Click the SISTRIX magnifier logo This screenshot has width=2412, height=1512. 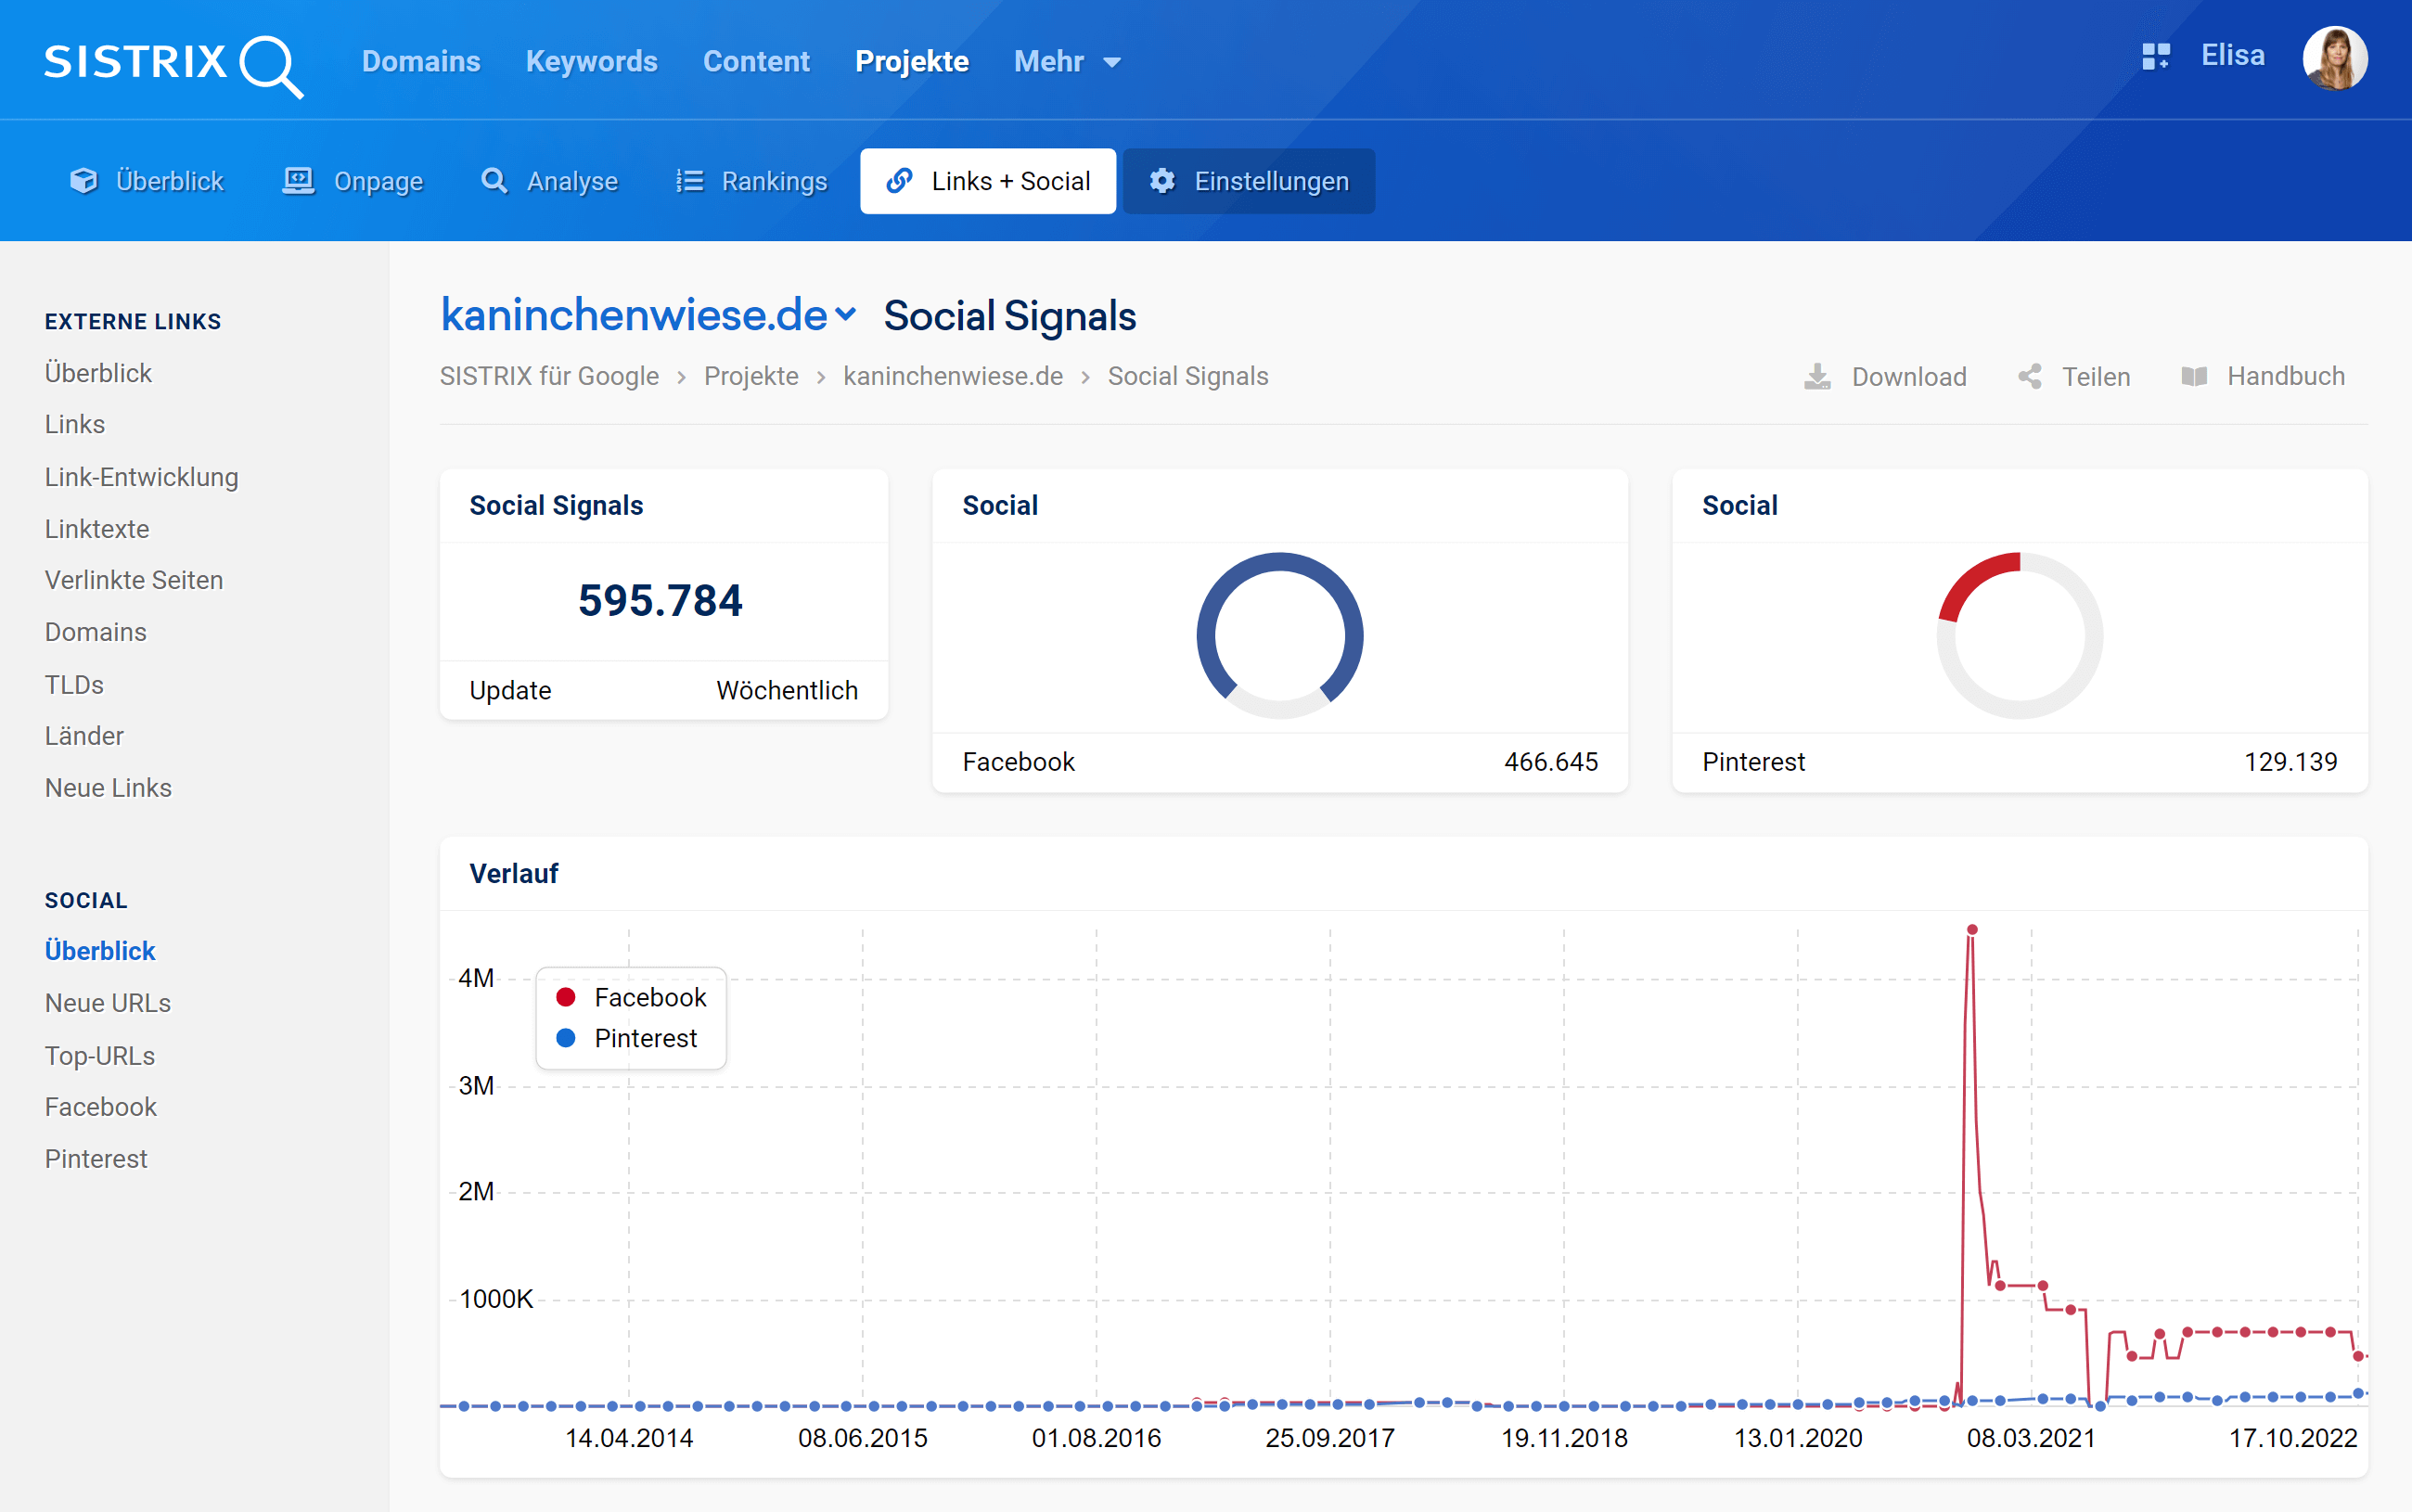coord(270,66)
